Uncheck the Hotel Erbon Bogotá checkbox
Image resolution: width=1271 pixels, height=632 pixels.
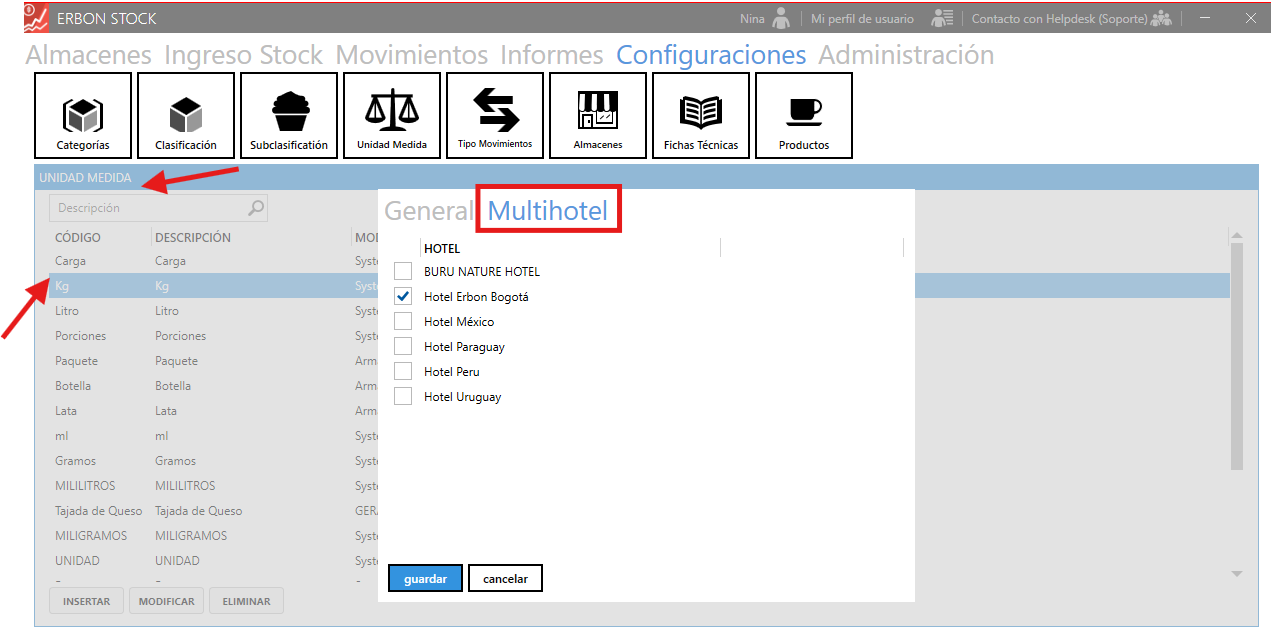(403, 296)
